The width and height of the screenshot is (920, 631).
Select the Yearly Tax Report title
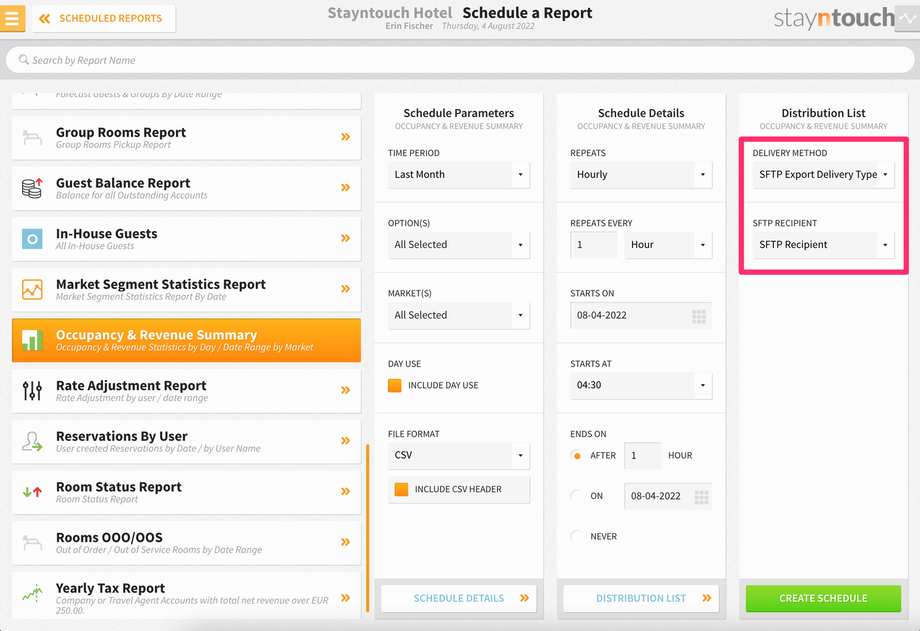110,588
